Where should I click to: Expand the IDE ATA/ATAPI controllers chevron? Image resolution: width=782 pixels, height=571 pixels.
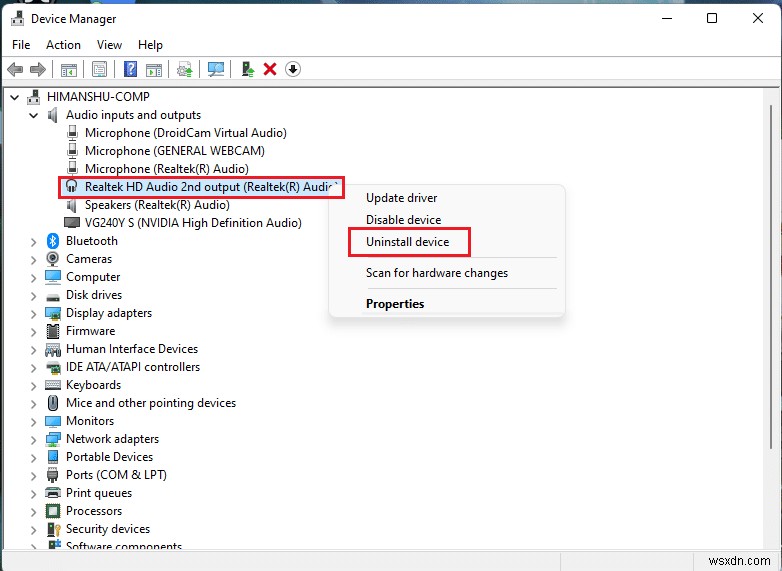coord(33,368)
